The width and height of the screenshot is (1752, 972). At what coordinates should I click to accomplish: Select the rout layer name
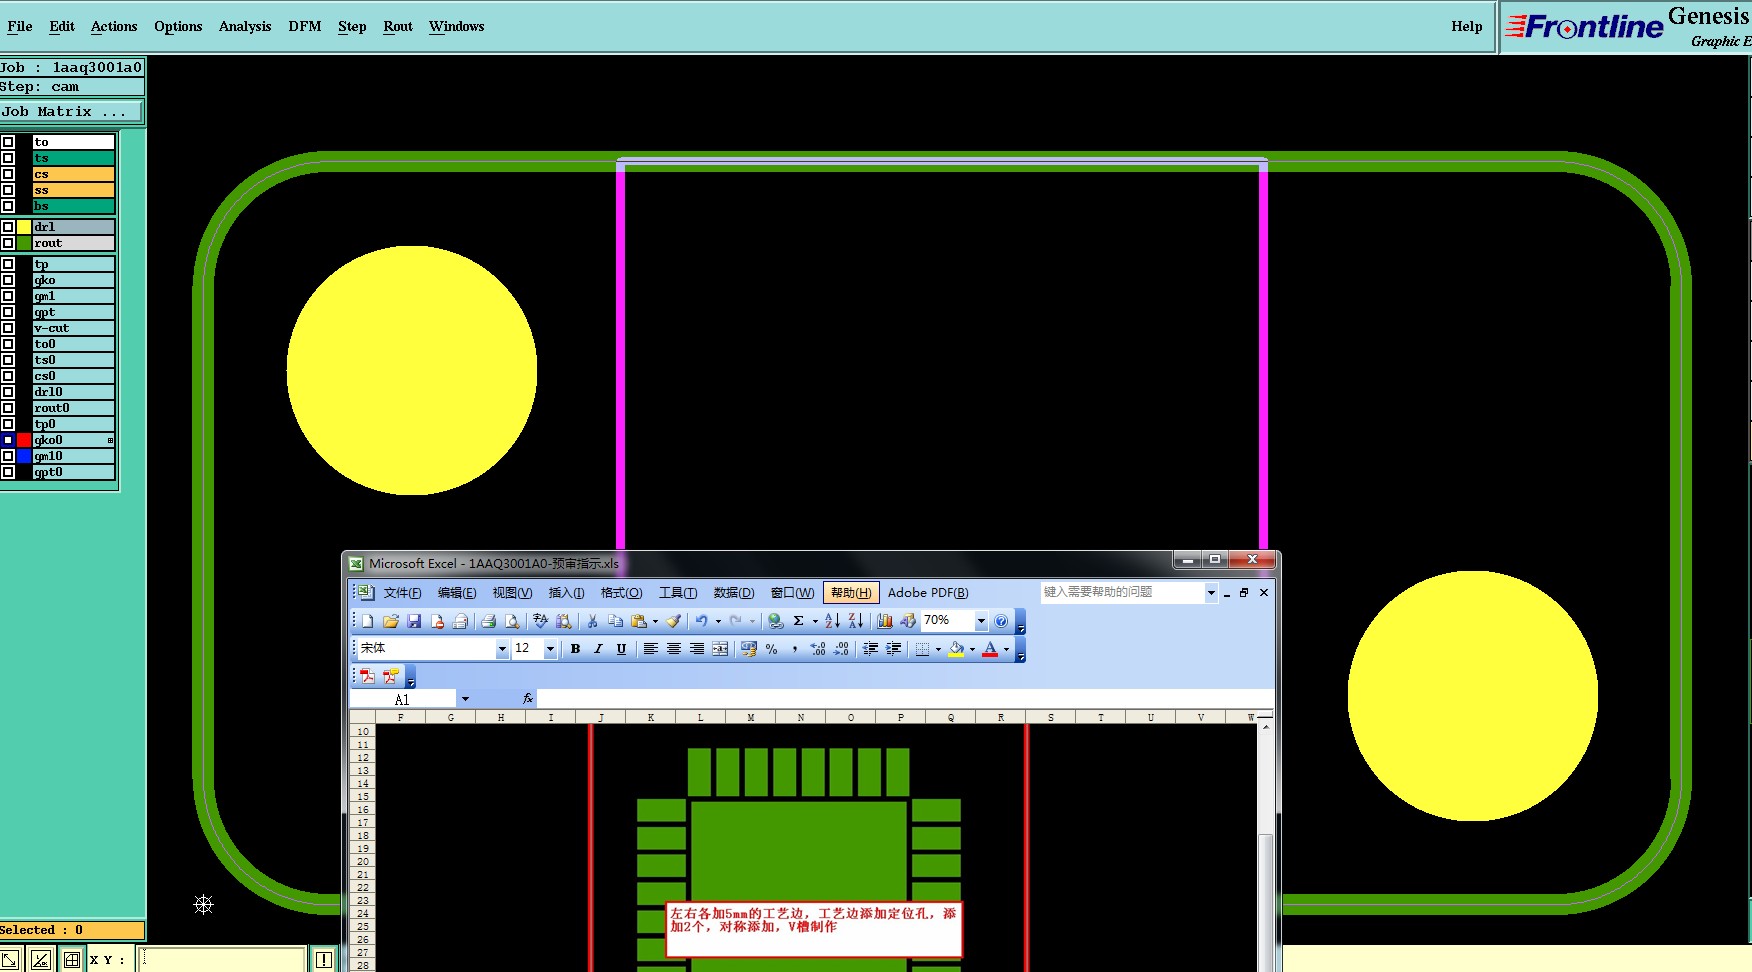pos(74,243)
